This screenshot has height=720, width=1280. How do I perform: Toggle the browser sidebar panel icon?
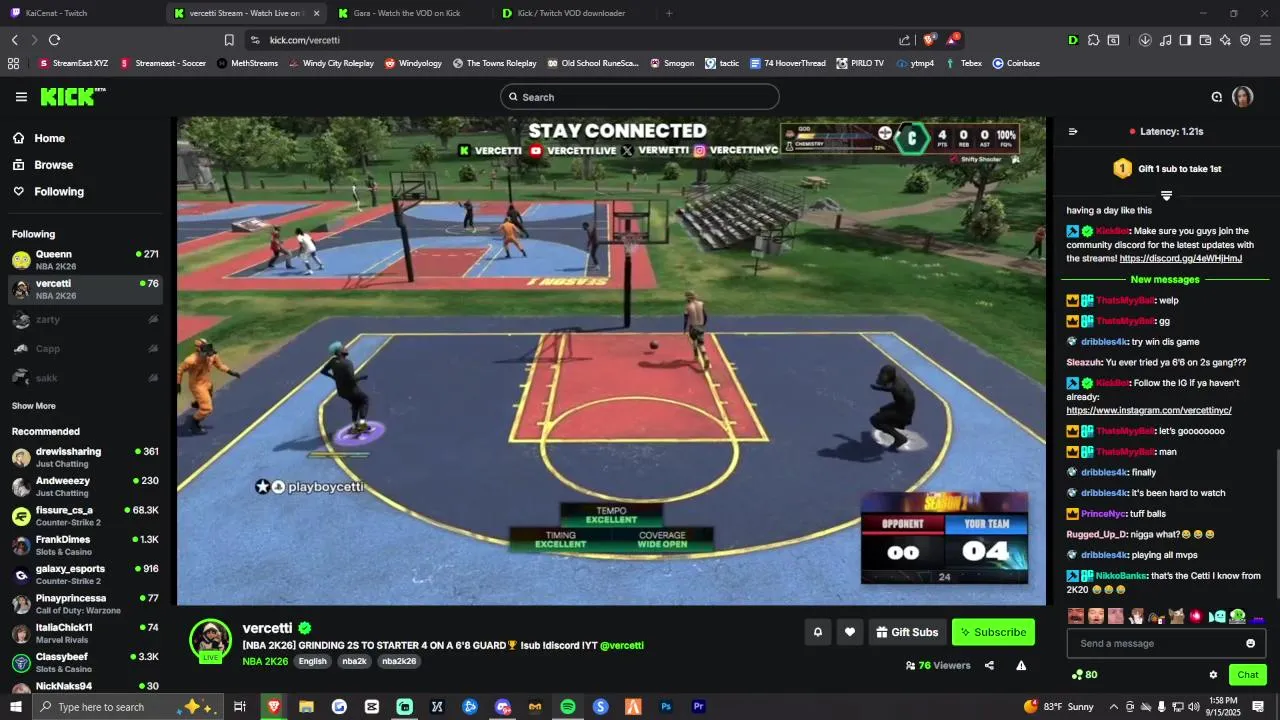coord(1185,40)
